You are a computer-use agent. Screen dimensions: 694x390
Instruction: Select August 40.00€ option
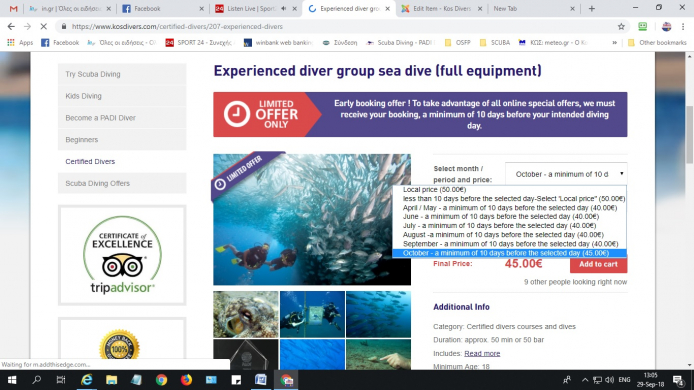[509, 235]
